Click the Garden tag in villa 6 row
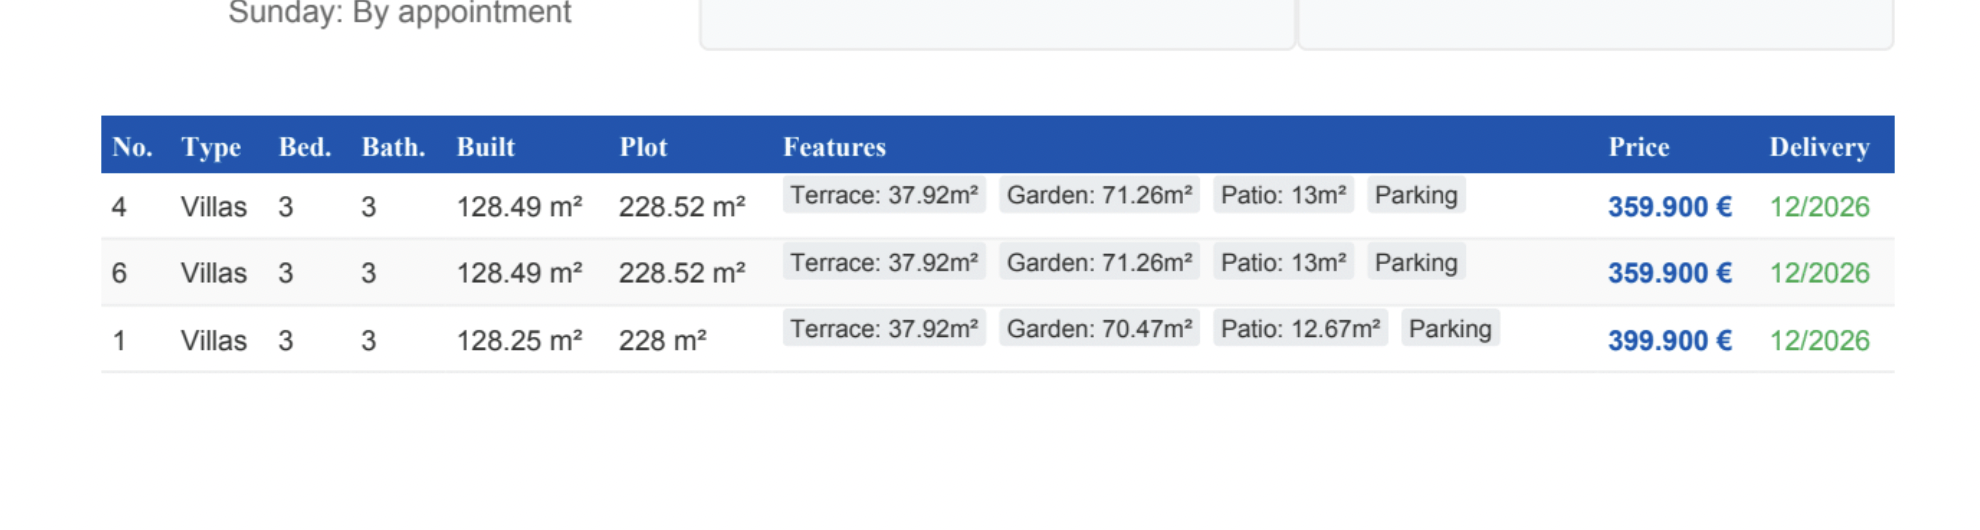Viewport: 1980px width, 530px height. [1099, 263]
